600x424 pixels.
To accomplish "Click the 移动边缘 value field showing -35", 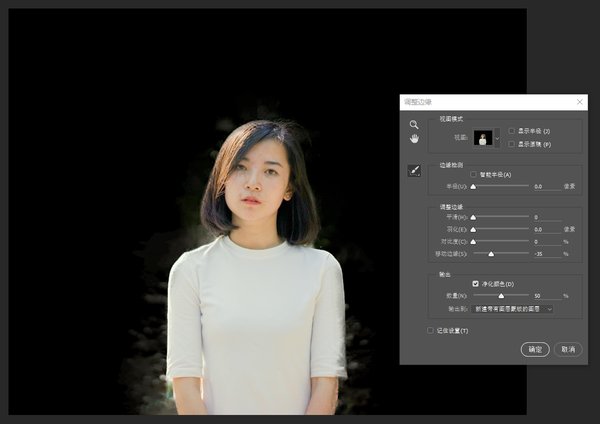I will [x=548, y=254].
